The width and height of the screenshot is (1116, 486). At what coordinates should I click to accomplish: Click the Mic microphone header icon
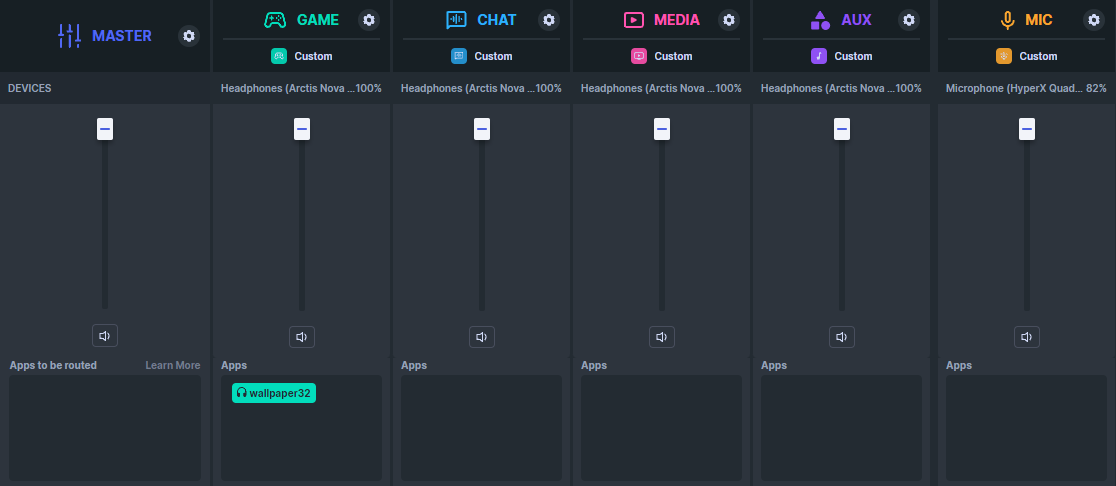click(x=1005, y=20)
